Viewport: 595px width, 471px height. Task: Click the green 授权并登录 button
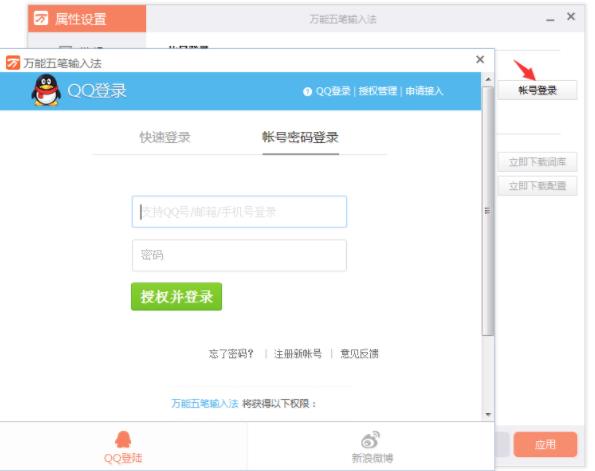pyautogui.click(x=176, y=296)
